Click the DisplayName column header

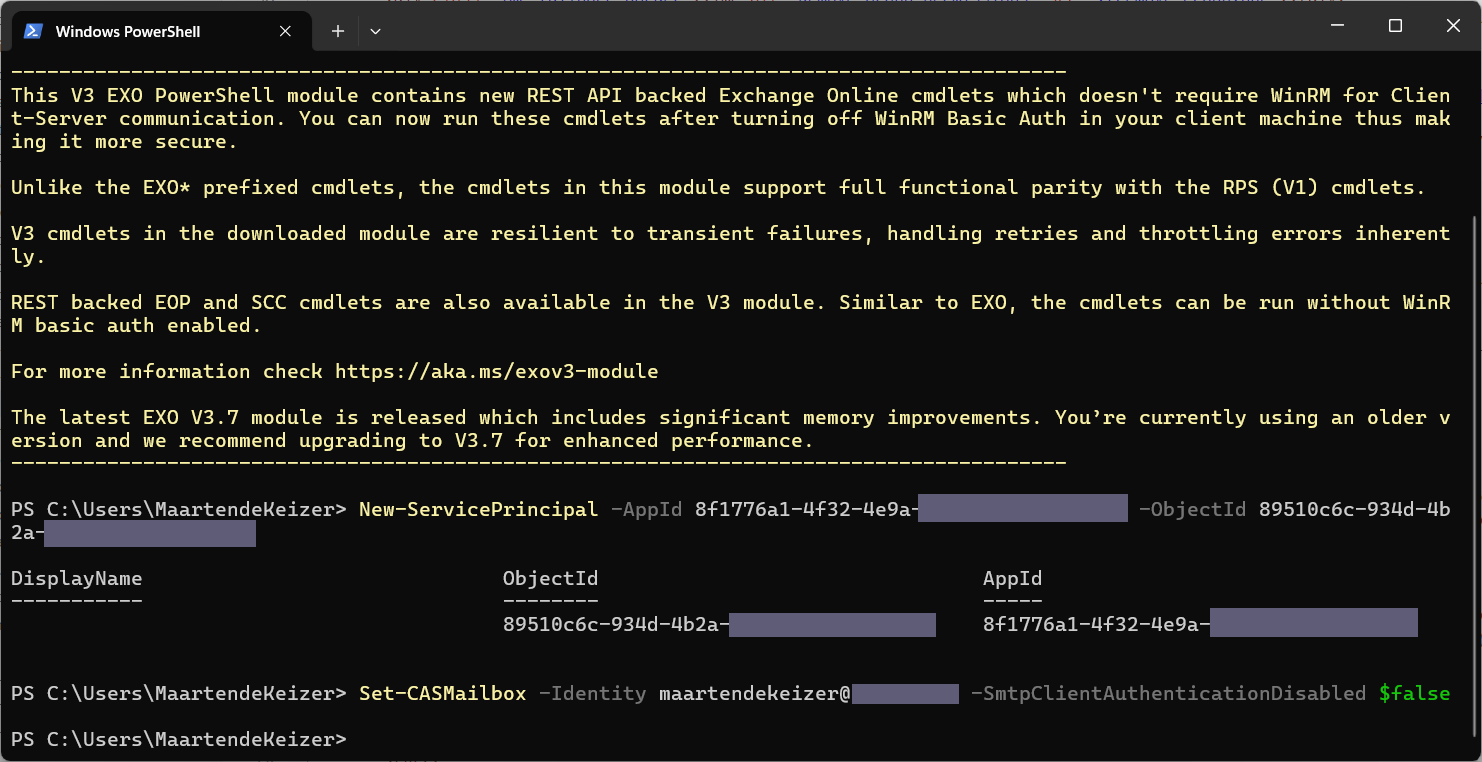point(76,579)
